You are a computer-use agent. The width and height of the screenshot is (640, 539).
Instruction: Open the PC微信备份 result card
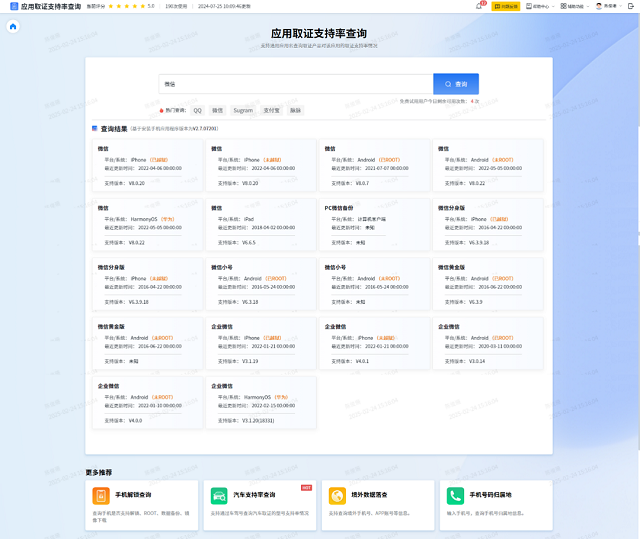click(374, 224)
